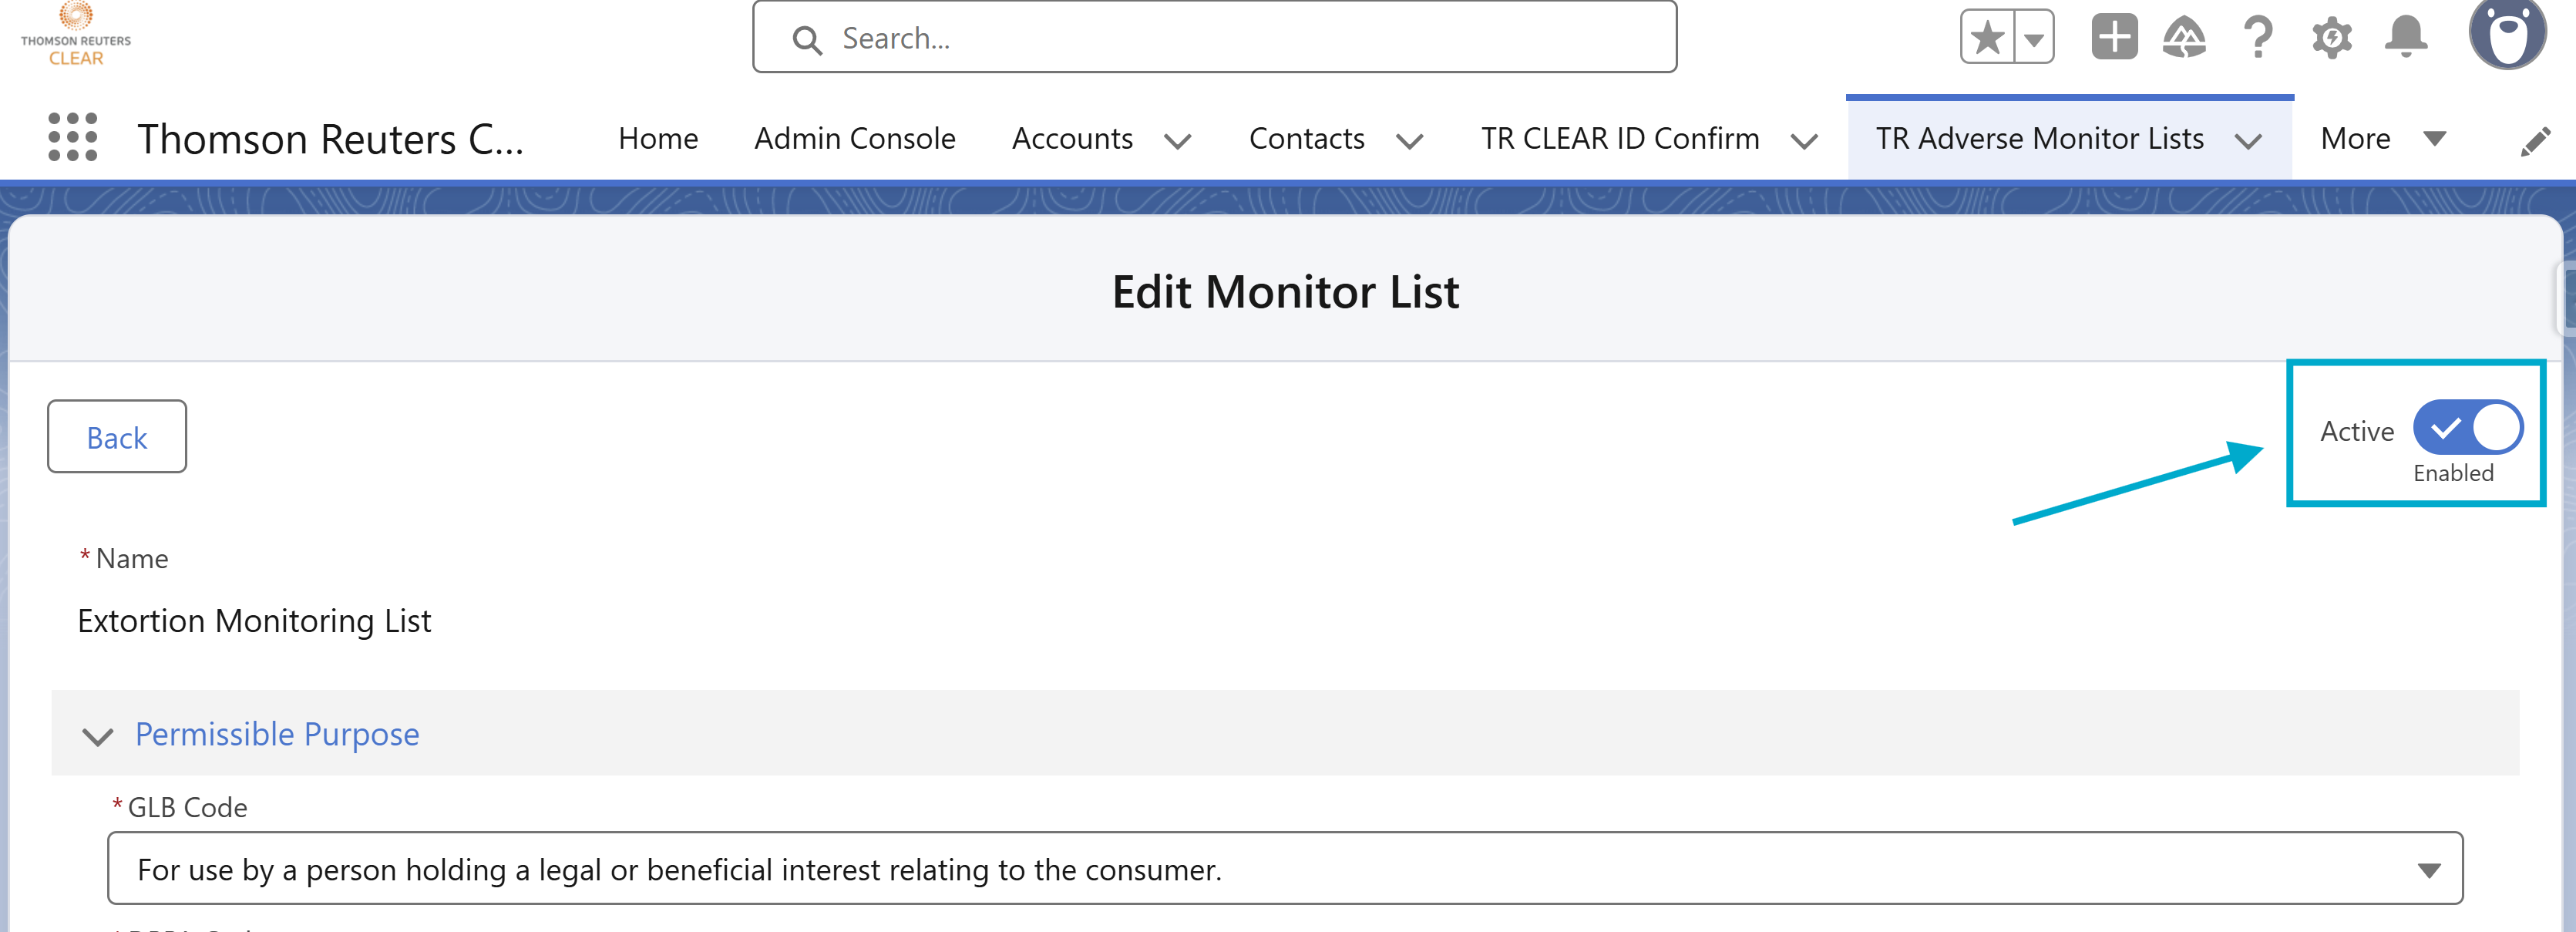
Task: Click the GLB Code field label
Action: pos(187,806)
